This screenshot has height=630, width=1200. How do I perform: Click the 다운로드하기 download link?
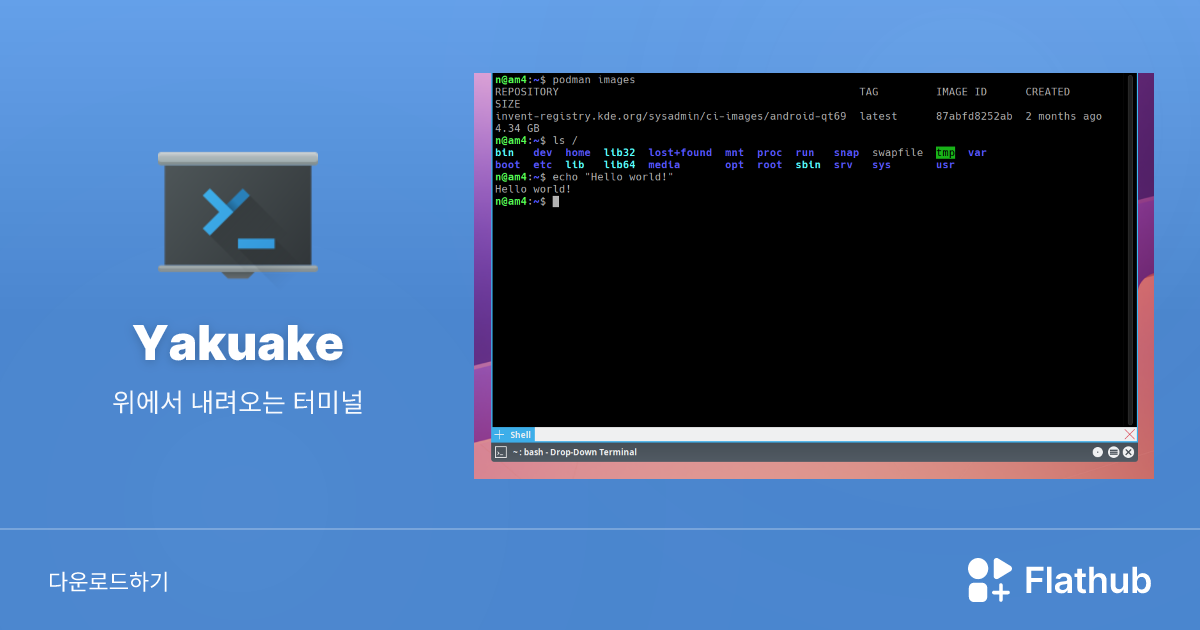(108, 579)
